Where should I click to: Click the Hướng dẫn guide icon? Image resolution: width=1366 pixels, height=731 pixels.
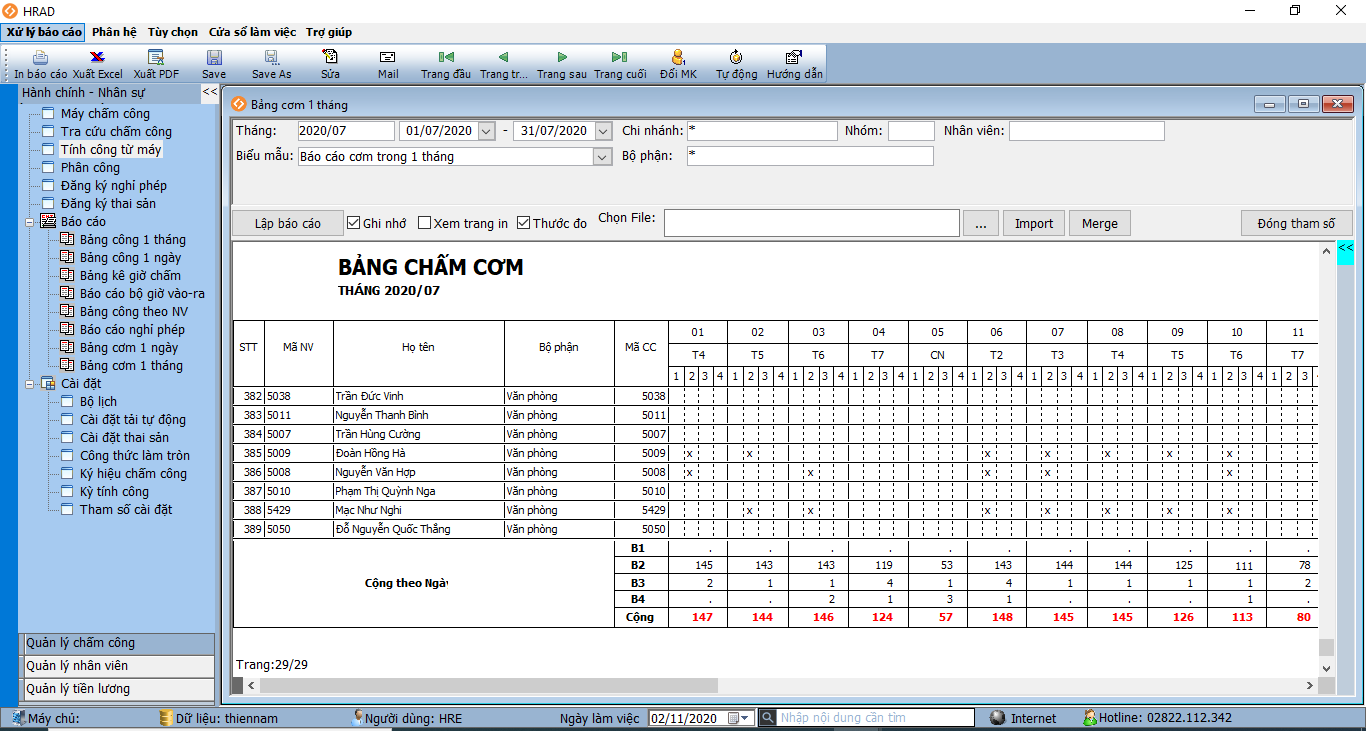coord(794,58)
